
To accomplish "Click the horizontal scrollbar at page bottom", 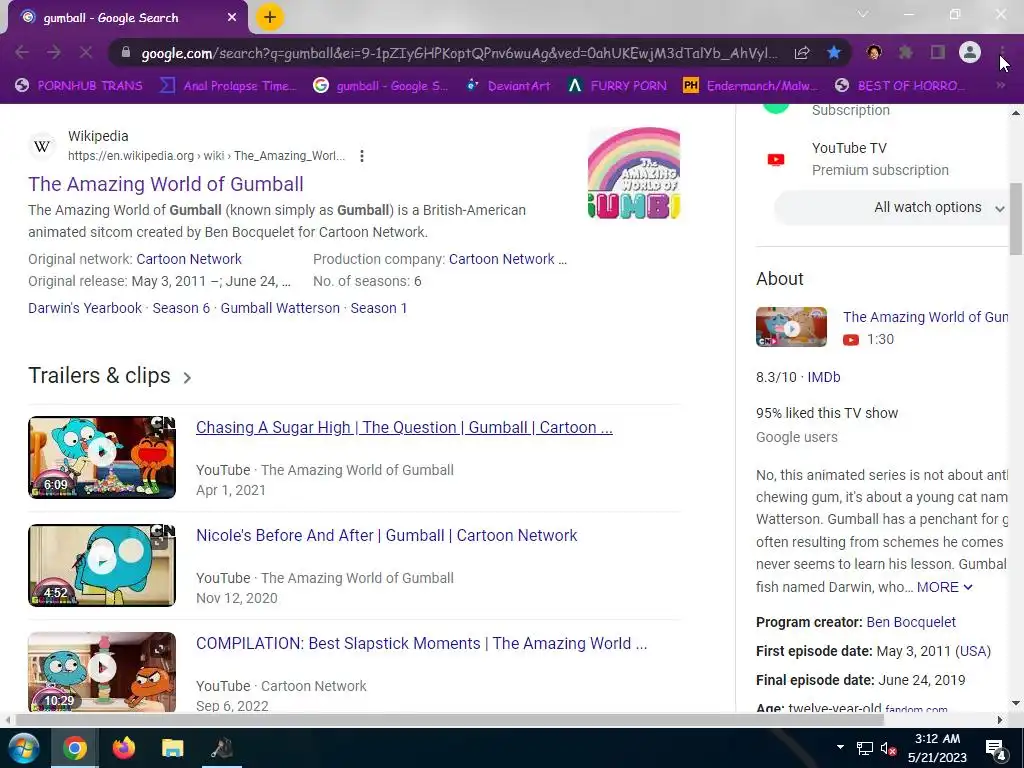I will 449,720.
